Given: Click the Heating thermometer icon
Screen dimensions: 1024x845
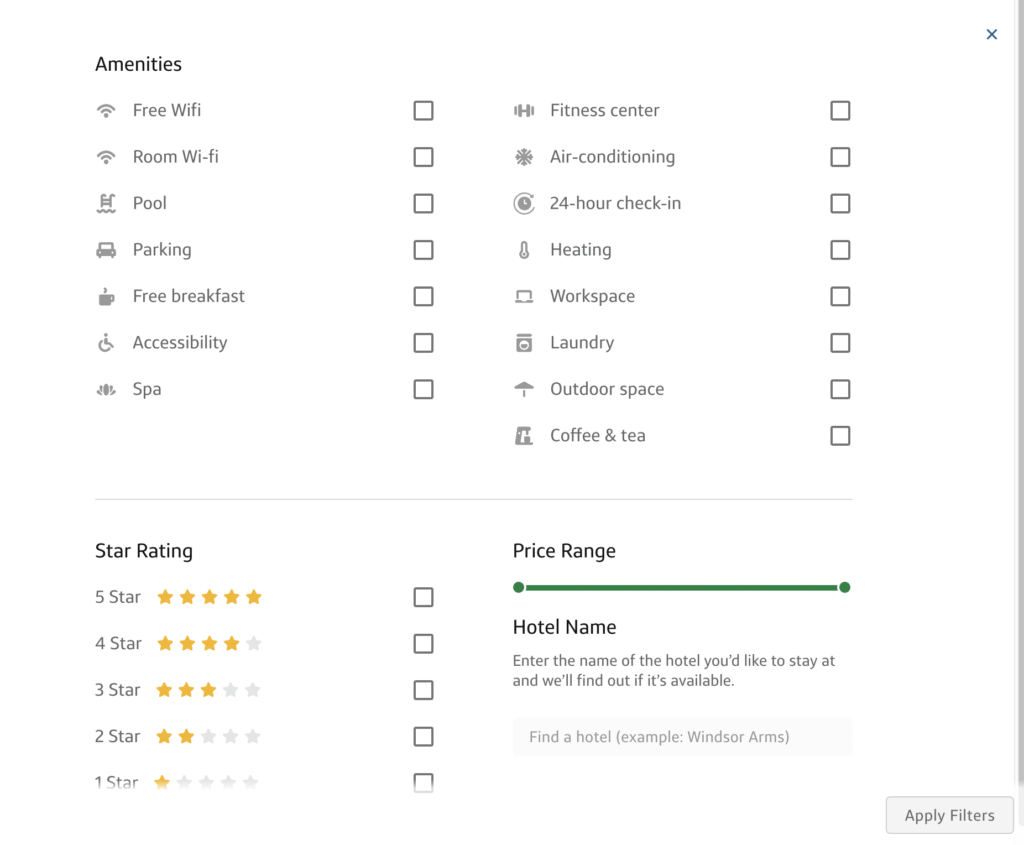Looking at the screenshot, I should (x=524, y=250).
